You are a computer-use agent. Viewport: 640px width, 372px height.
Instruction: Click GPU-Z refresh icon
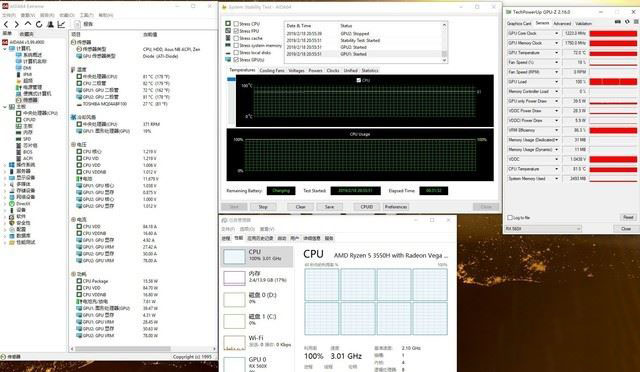tap(627, 22)
